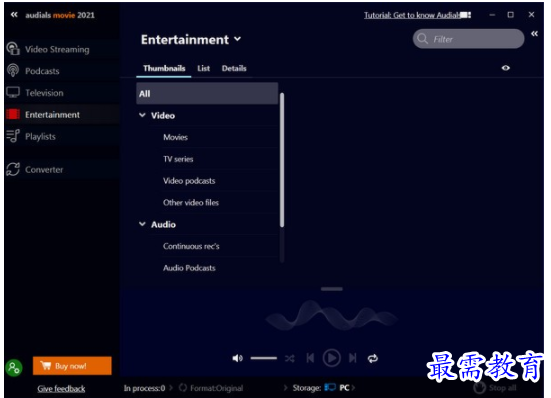Select the Movies category
Image resolution: width=551 pixels, height=398 pixels.
point(175,137)
